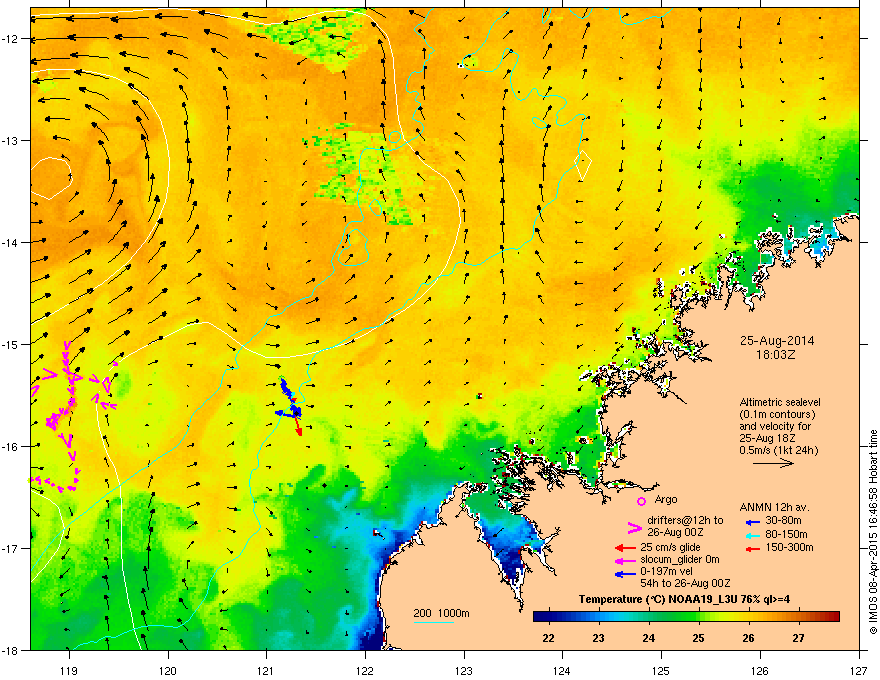The height and width of the screenshot is (680, 880).
Task: Click colorbar tick label 26
Action: (x=748, y=638)
